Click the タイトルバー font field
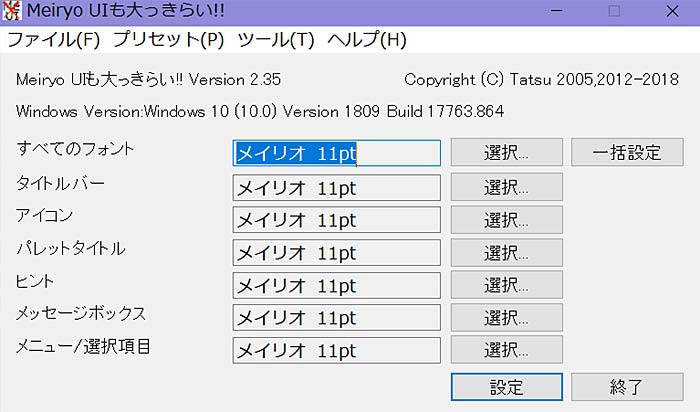This screenshot has height=412, width=700. (x=337, y=187)
